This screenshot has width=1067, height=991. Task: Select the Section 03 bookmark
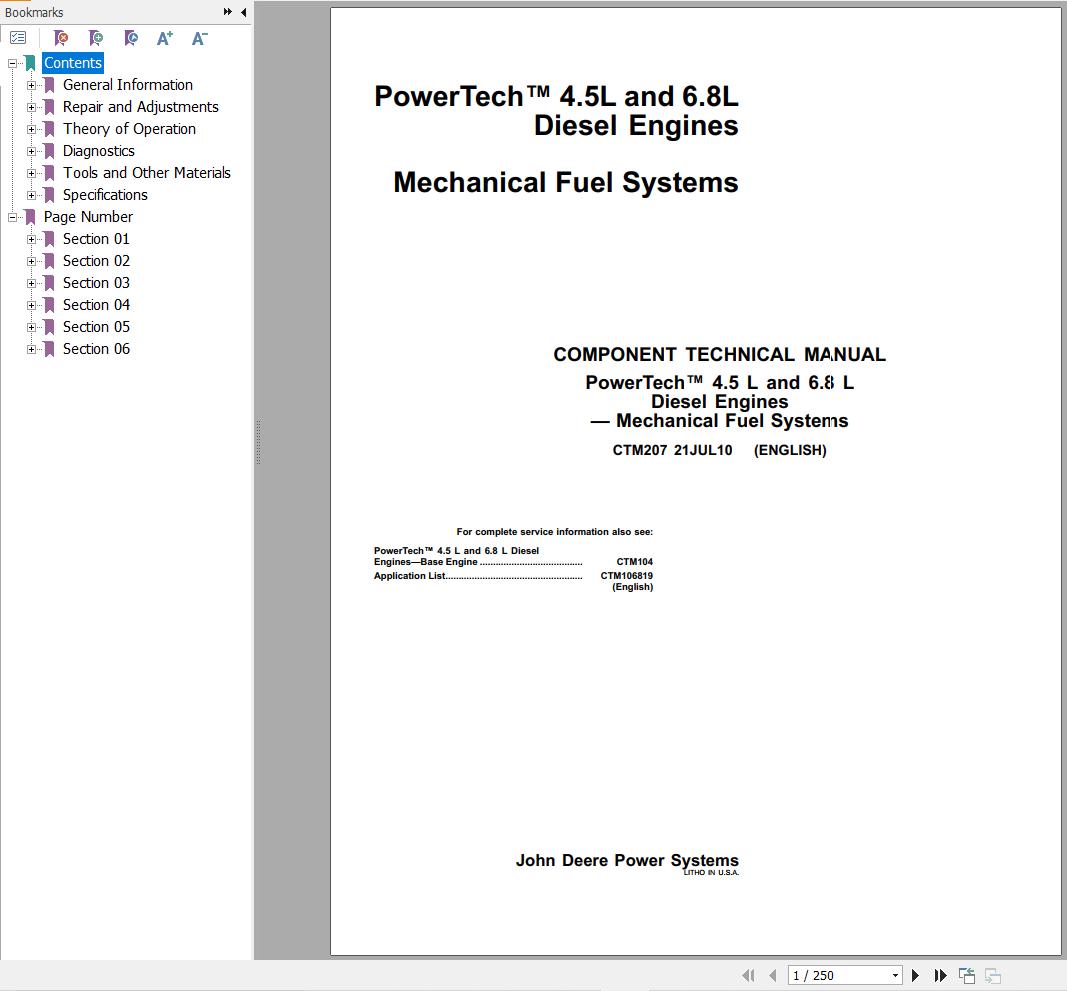coord(96,283)
